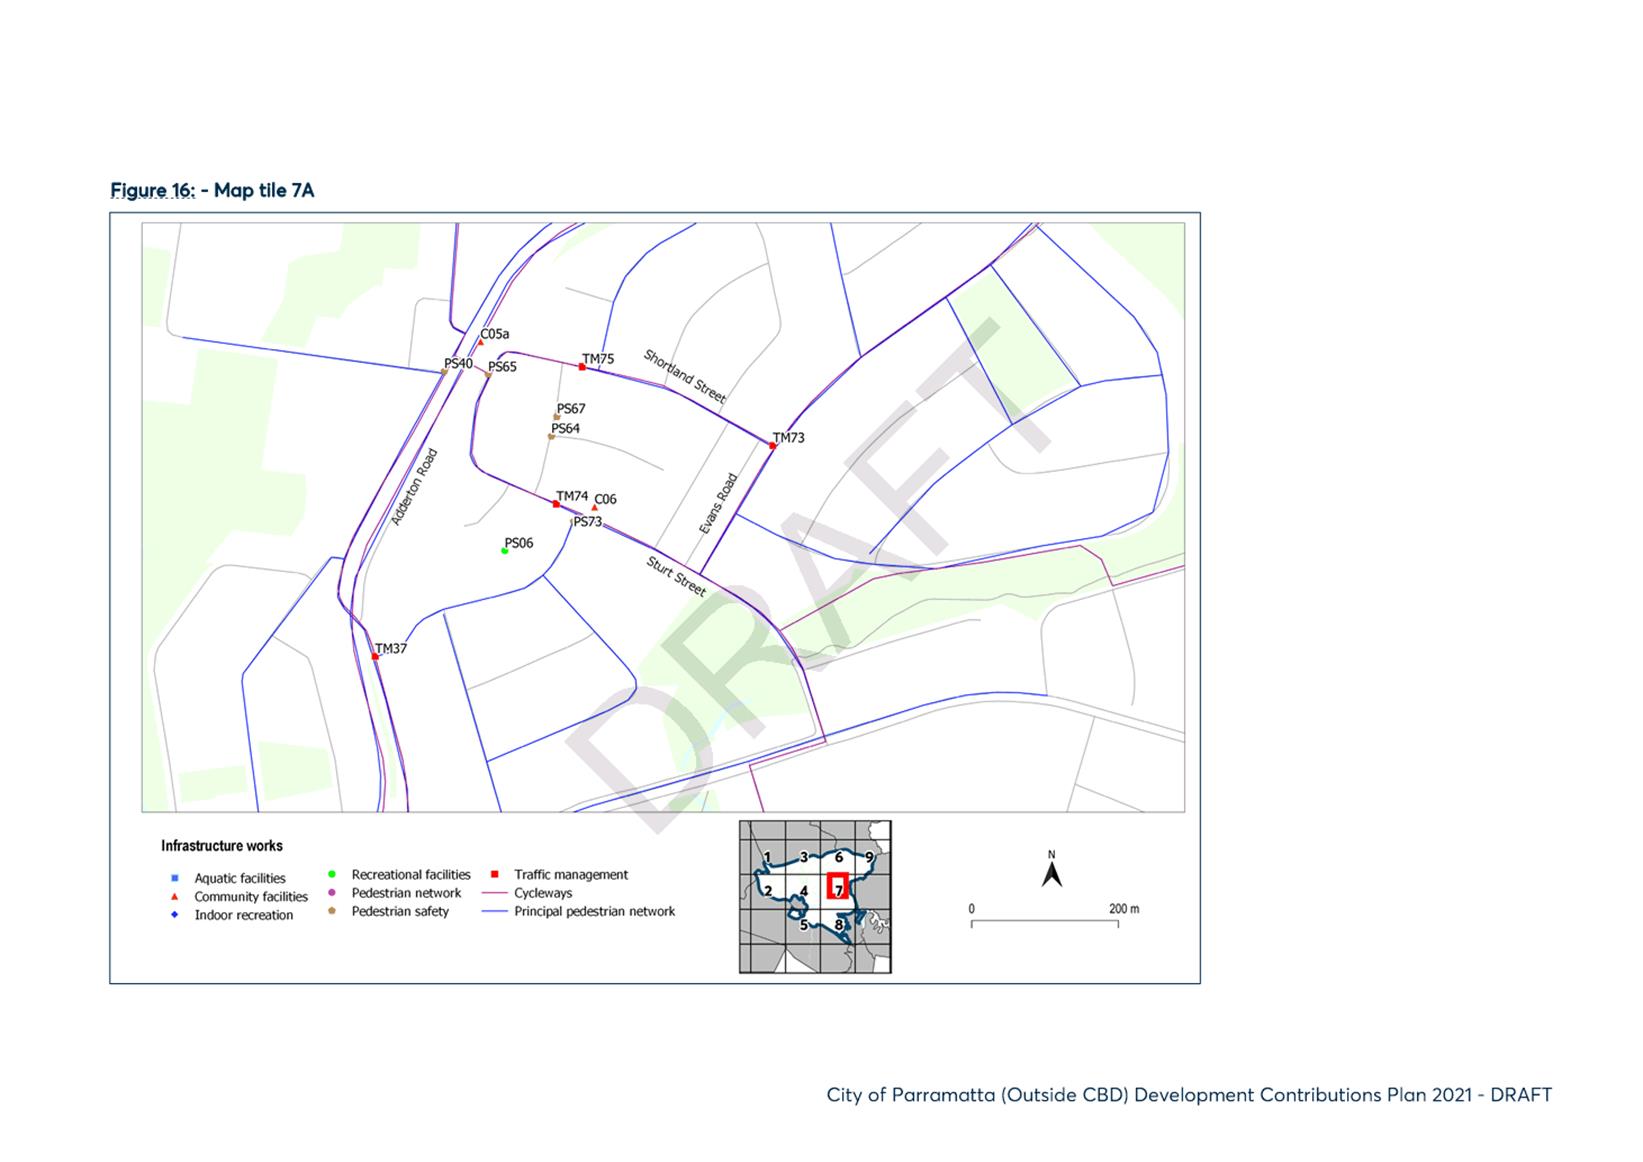Click the C06 community facility triangle

coord(595,508)
